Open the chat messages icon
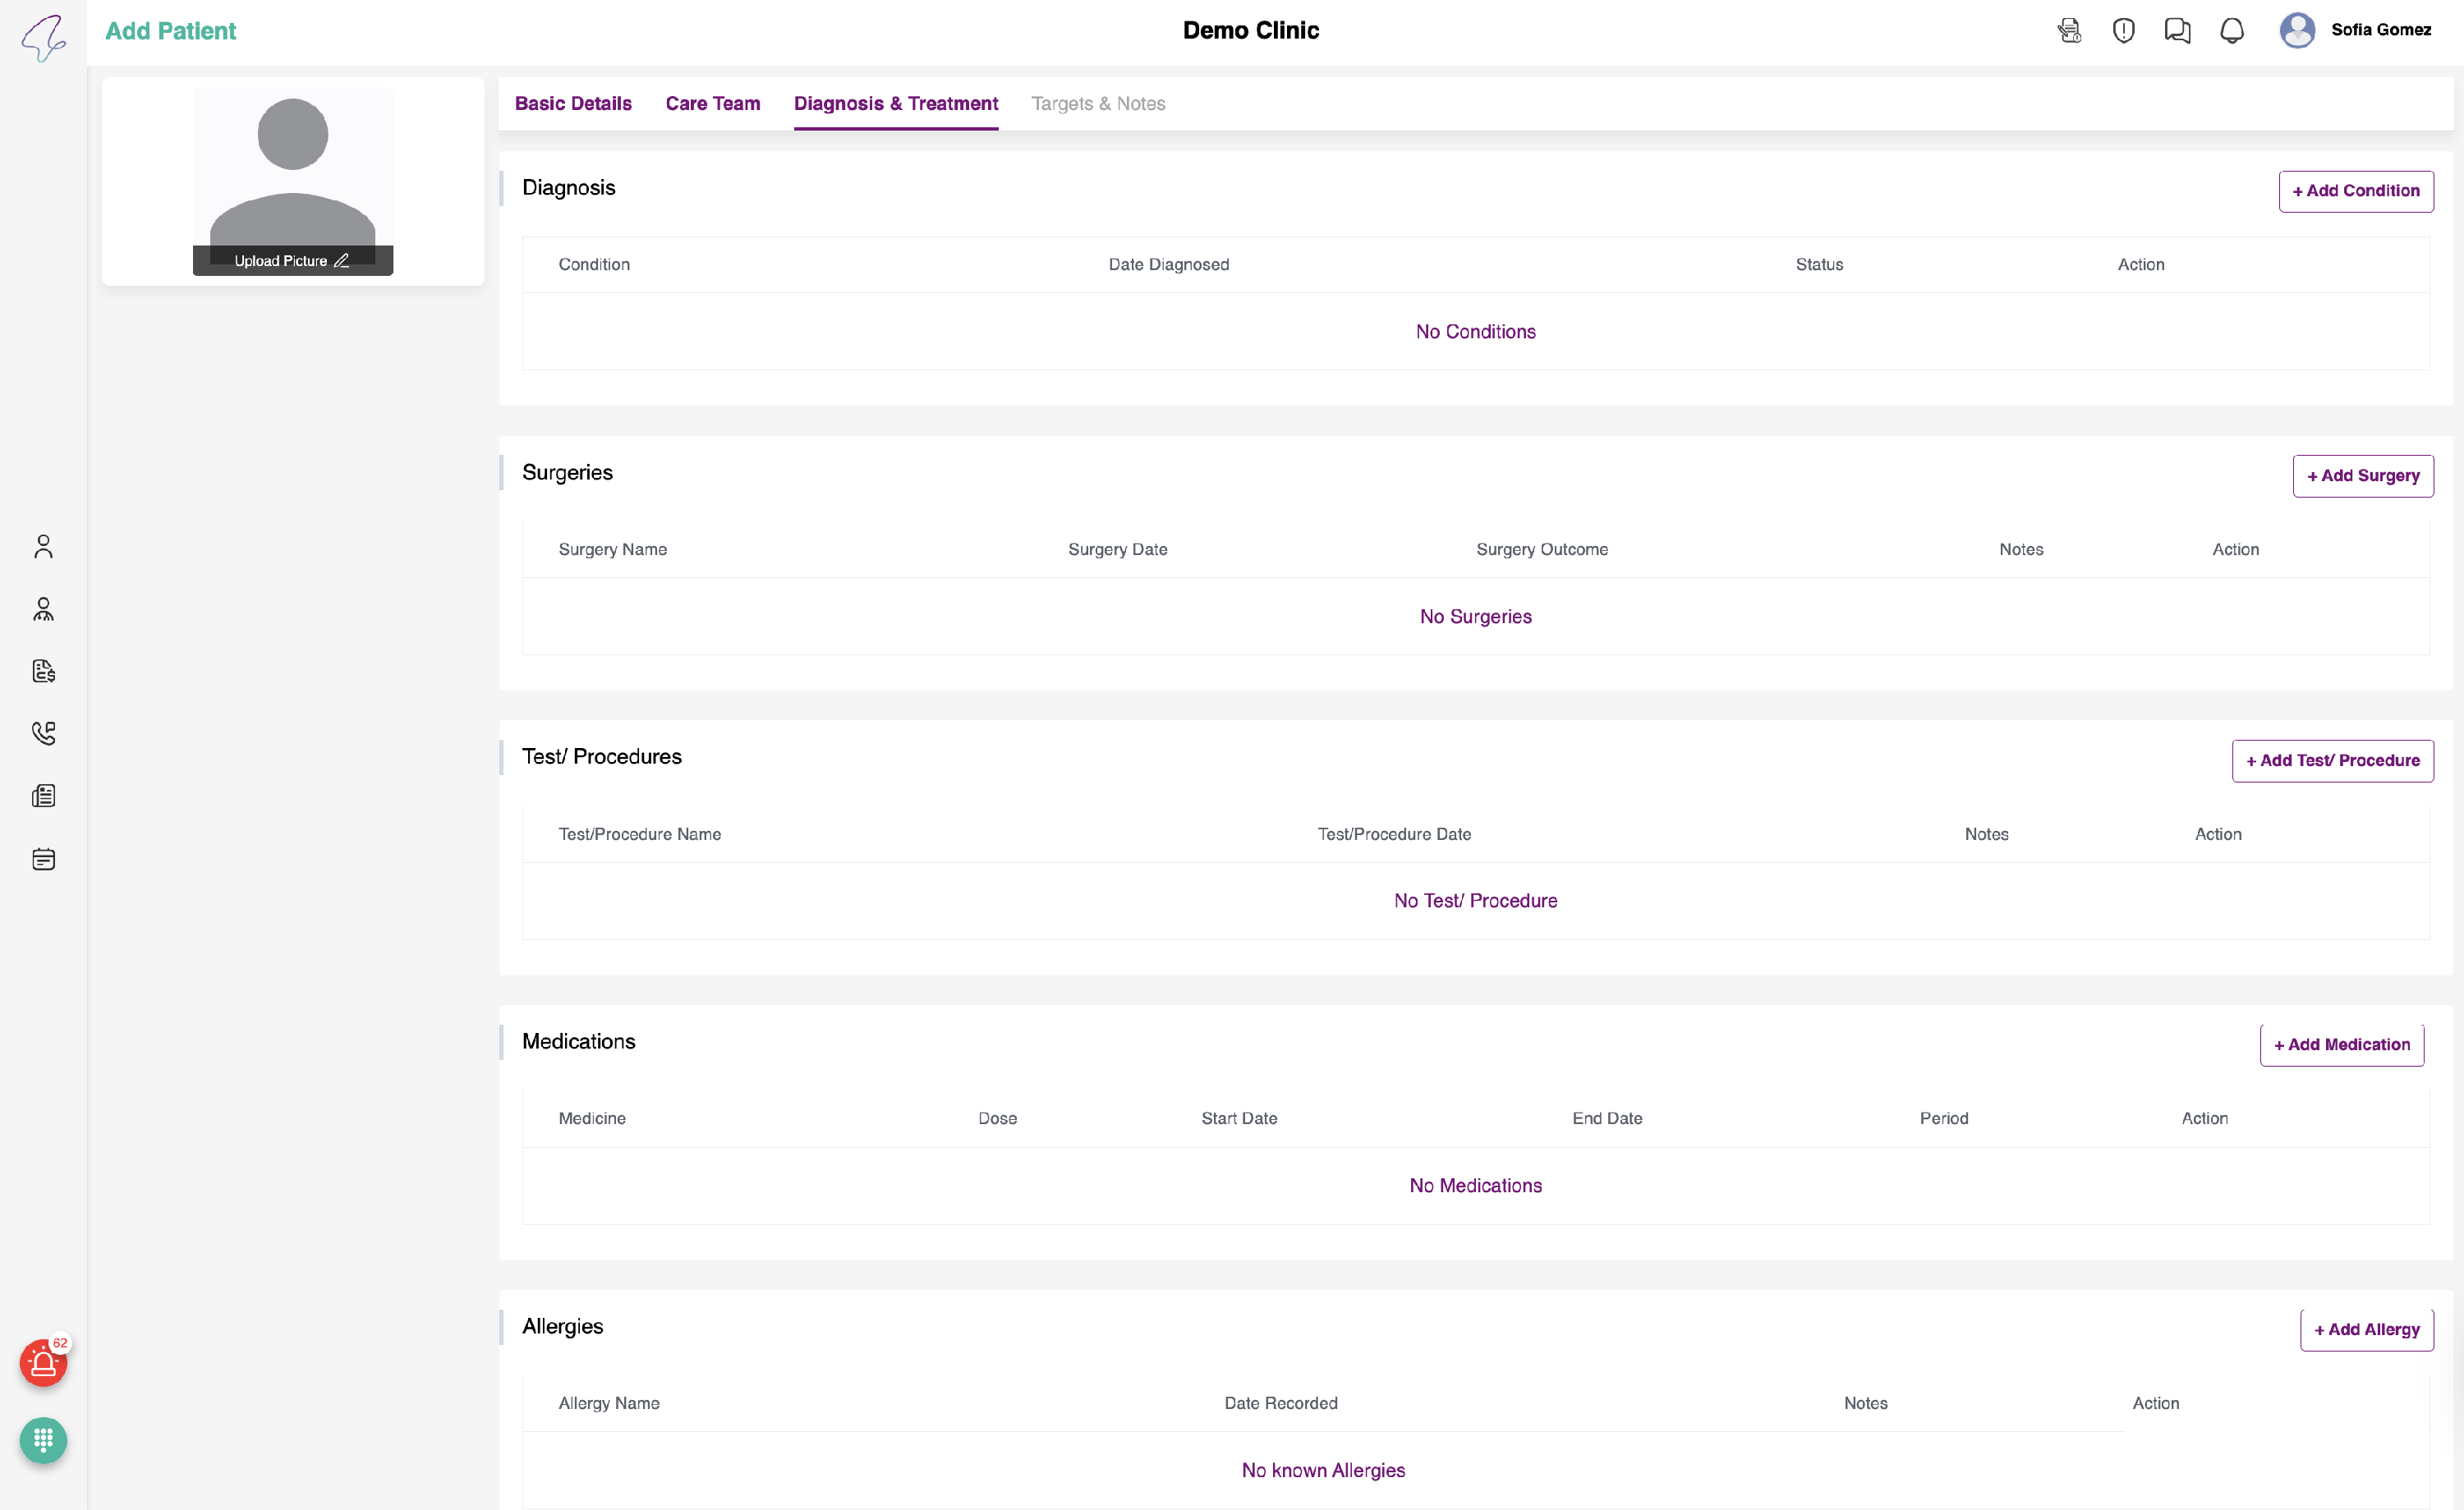The image size is (2464, 1510). click(2177, 31)
